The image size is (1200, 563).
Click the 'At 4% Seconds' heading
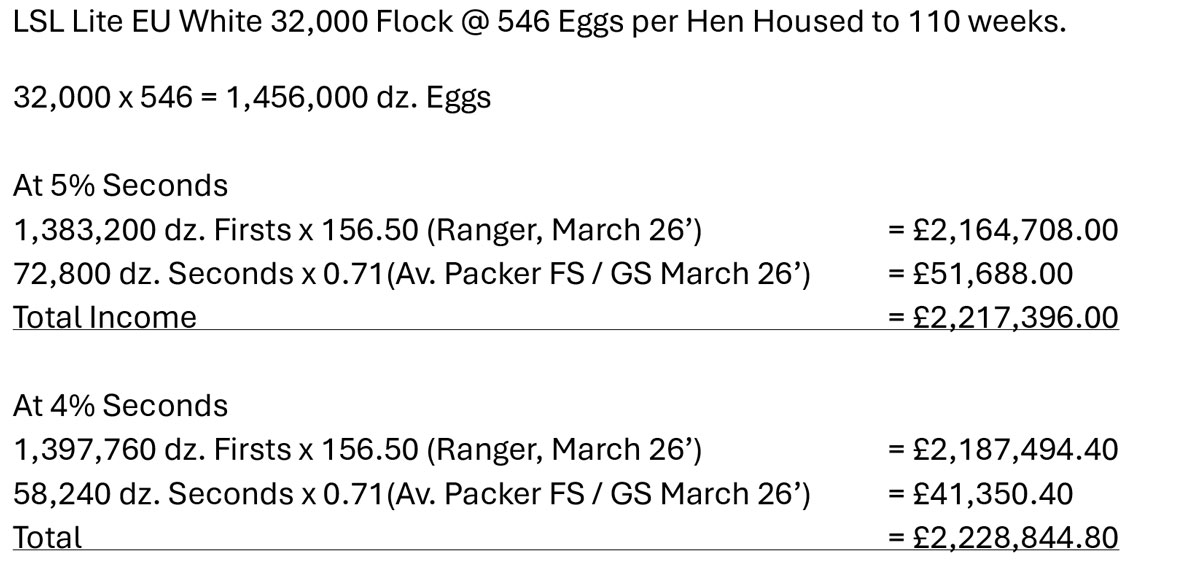click(120, 406)
